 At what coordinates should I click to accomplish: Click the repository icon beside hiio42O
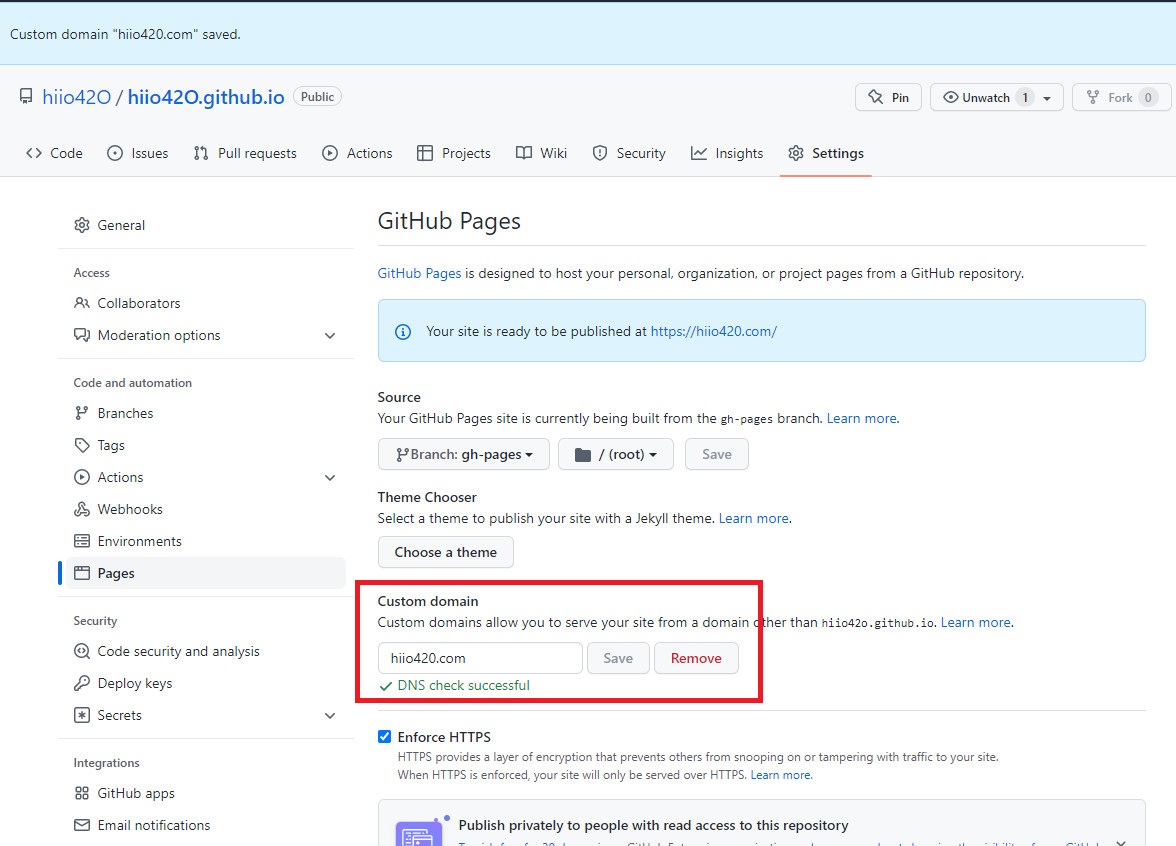point(26,96)
